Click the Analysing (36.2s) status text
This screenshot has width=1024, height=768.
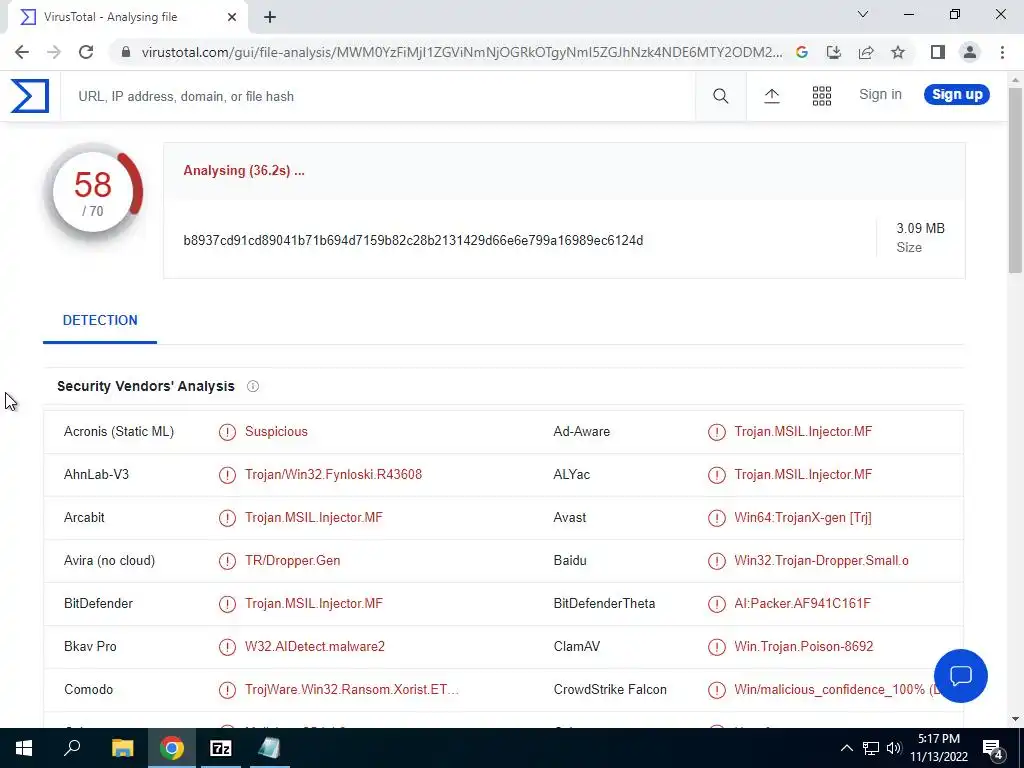click(x=244, y=171)
